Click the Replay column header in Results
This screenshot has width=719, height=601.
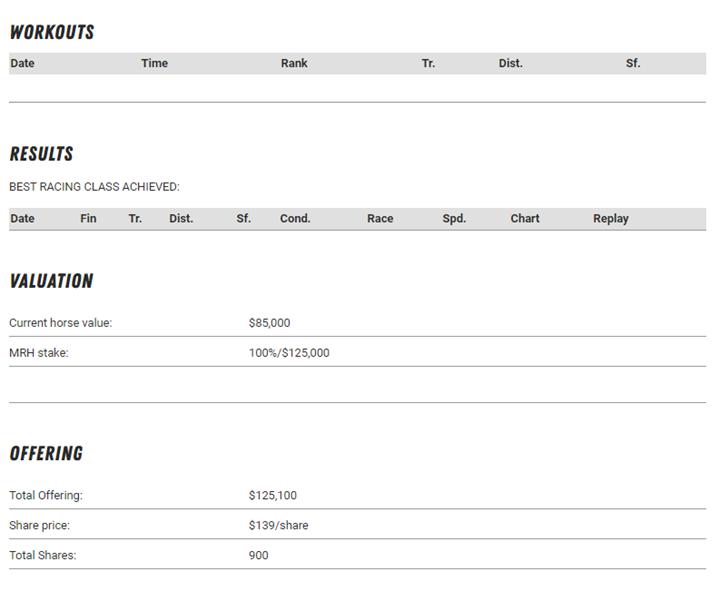[610, 218]
